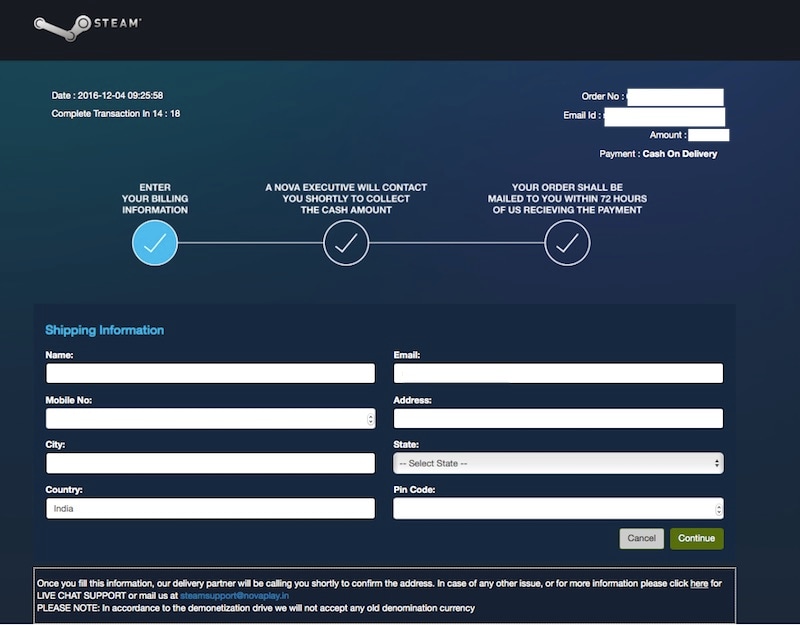
Task: Click the 'A NOVA EXECUTIVE WILL CONTACT' step label
Action: point(346,198)
